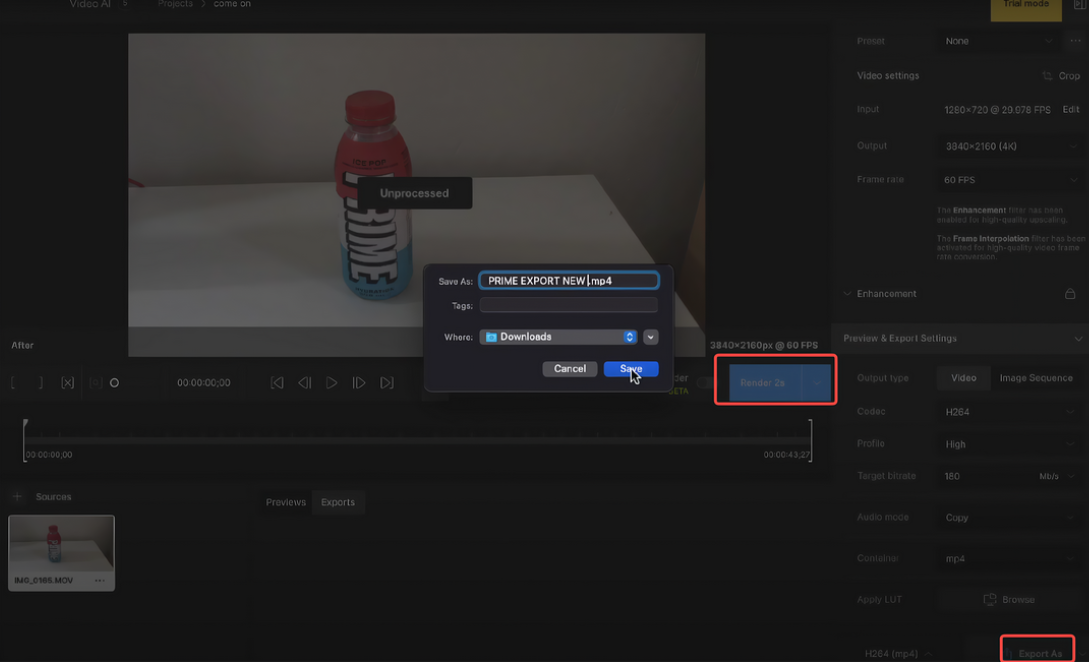
Task: Click the preview loop circle icon near timecode
Action: (114, 382)
